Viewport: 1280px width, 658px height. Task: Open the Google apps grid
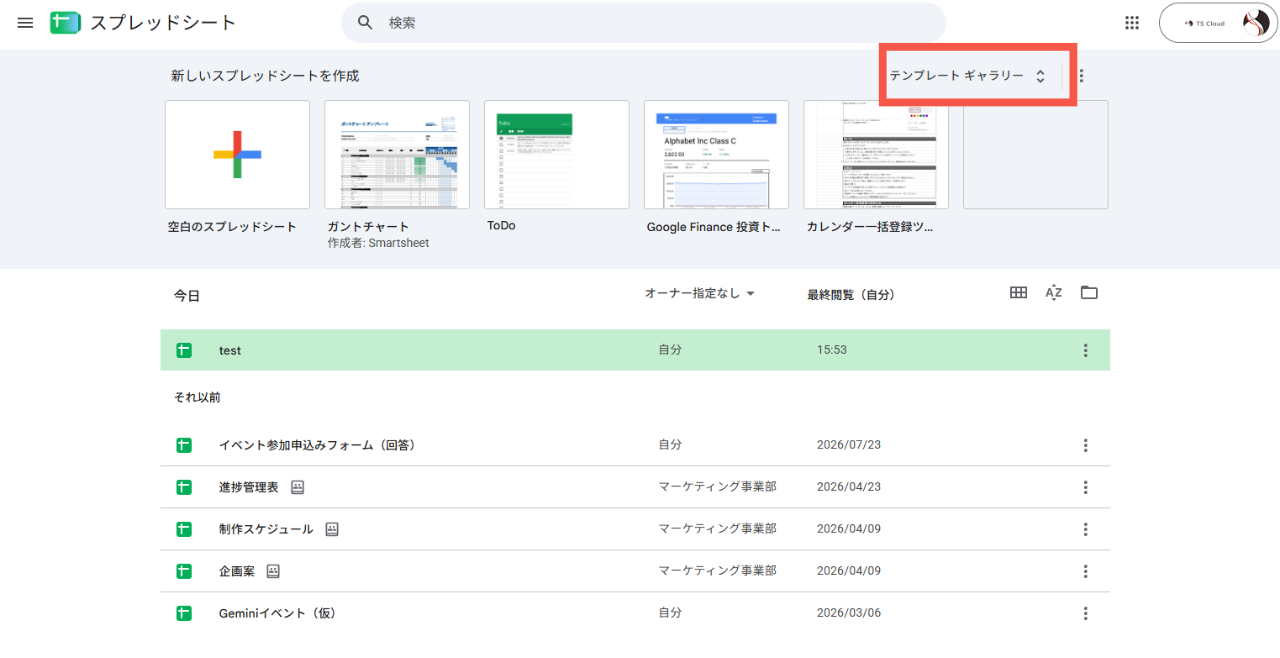coord(1132,22)
